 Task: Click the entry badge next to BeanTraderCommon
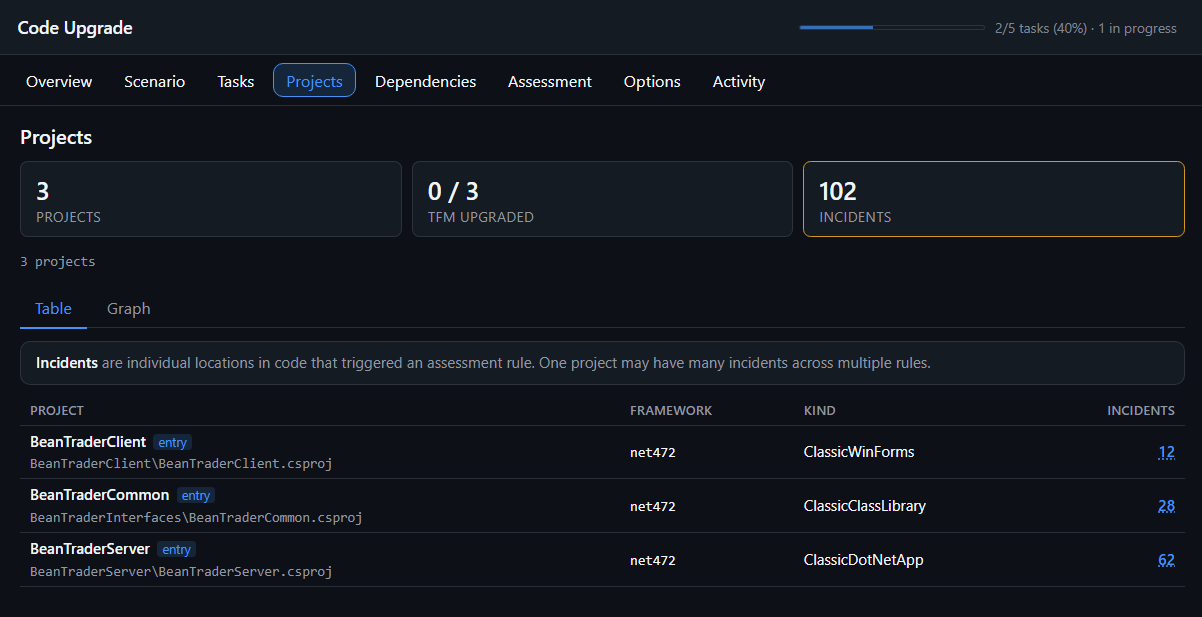(x=196, y=496)
